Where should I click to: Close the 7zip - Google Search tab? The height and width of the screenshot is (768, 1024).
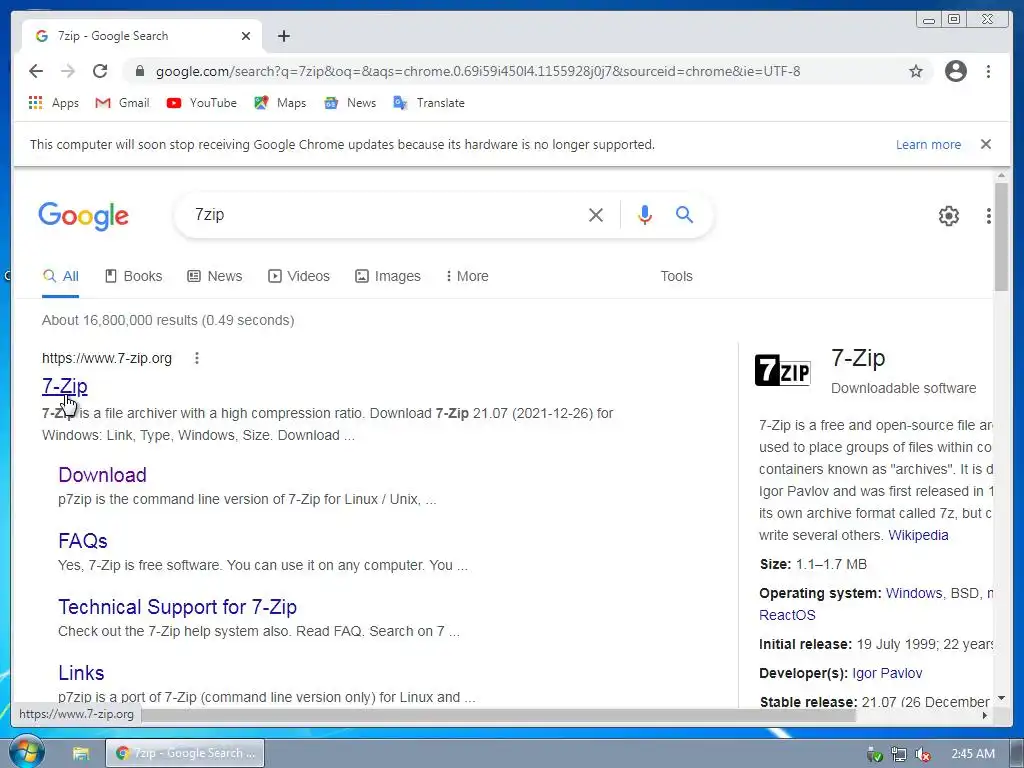click(x=246, y=36)
